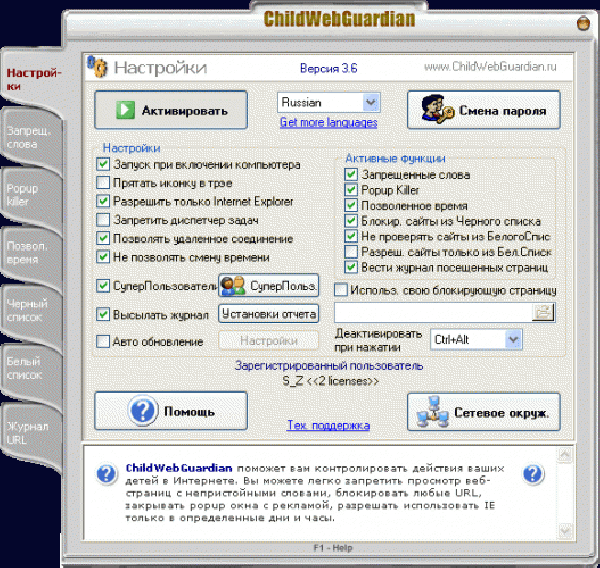Open the Белый список tab
This screenshot has height=568, width=600.
coord(31,368)
